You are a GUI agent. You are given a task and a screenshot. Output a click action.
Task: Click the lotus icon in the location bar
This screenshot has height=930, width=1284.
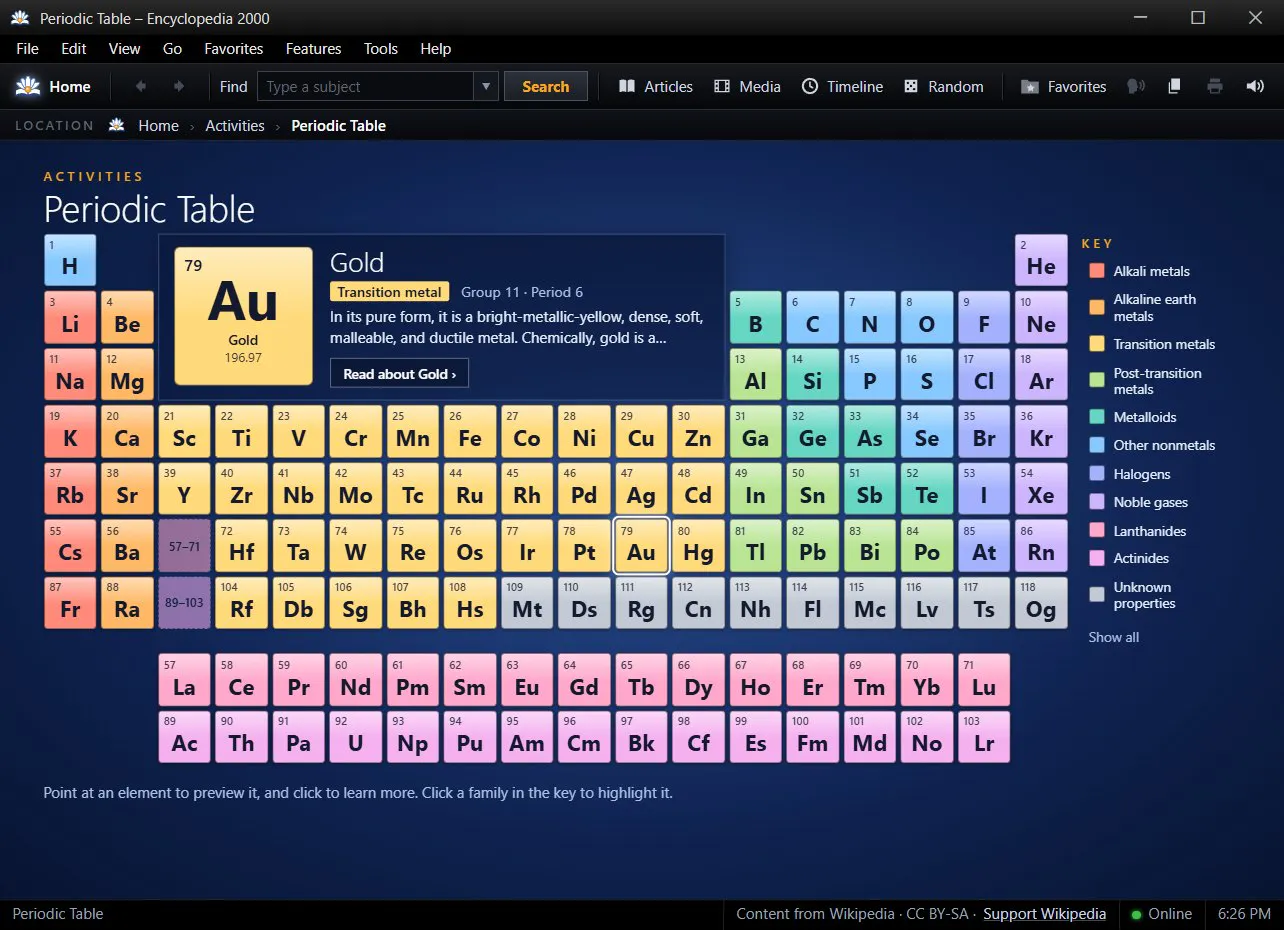[x=117, y=126]
